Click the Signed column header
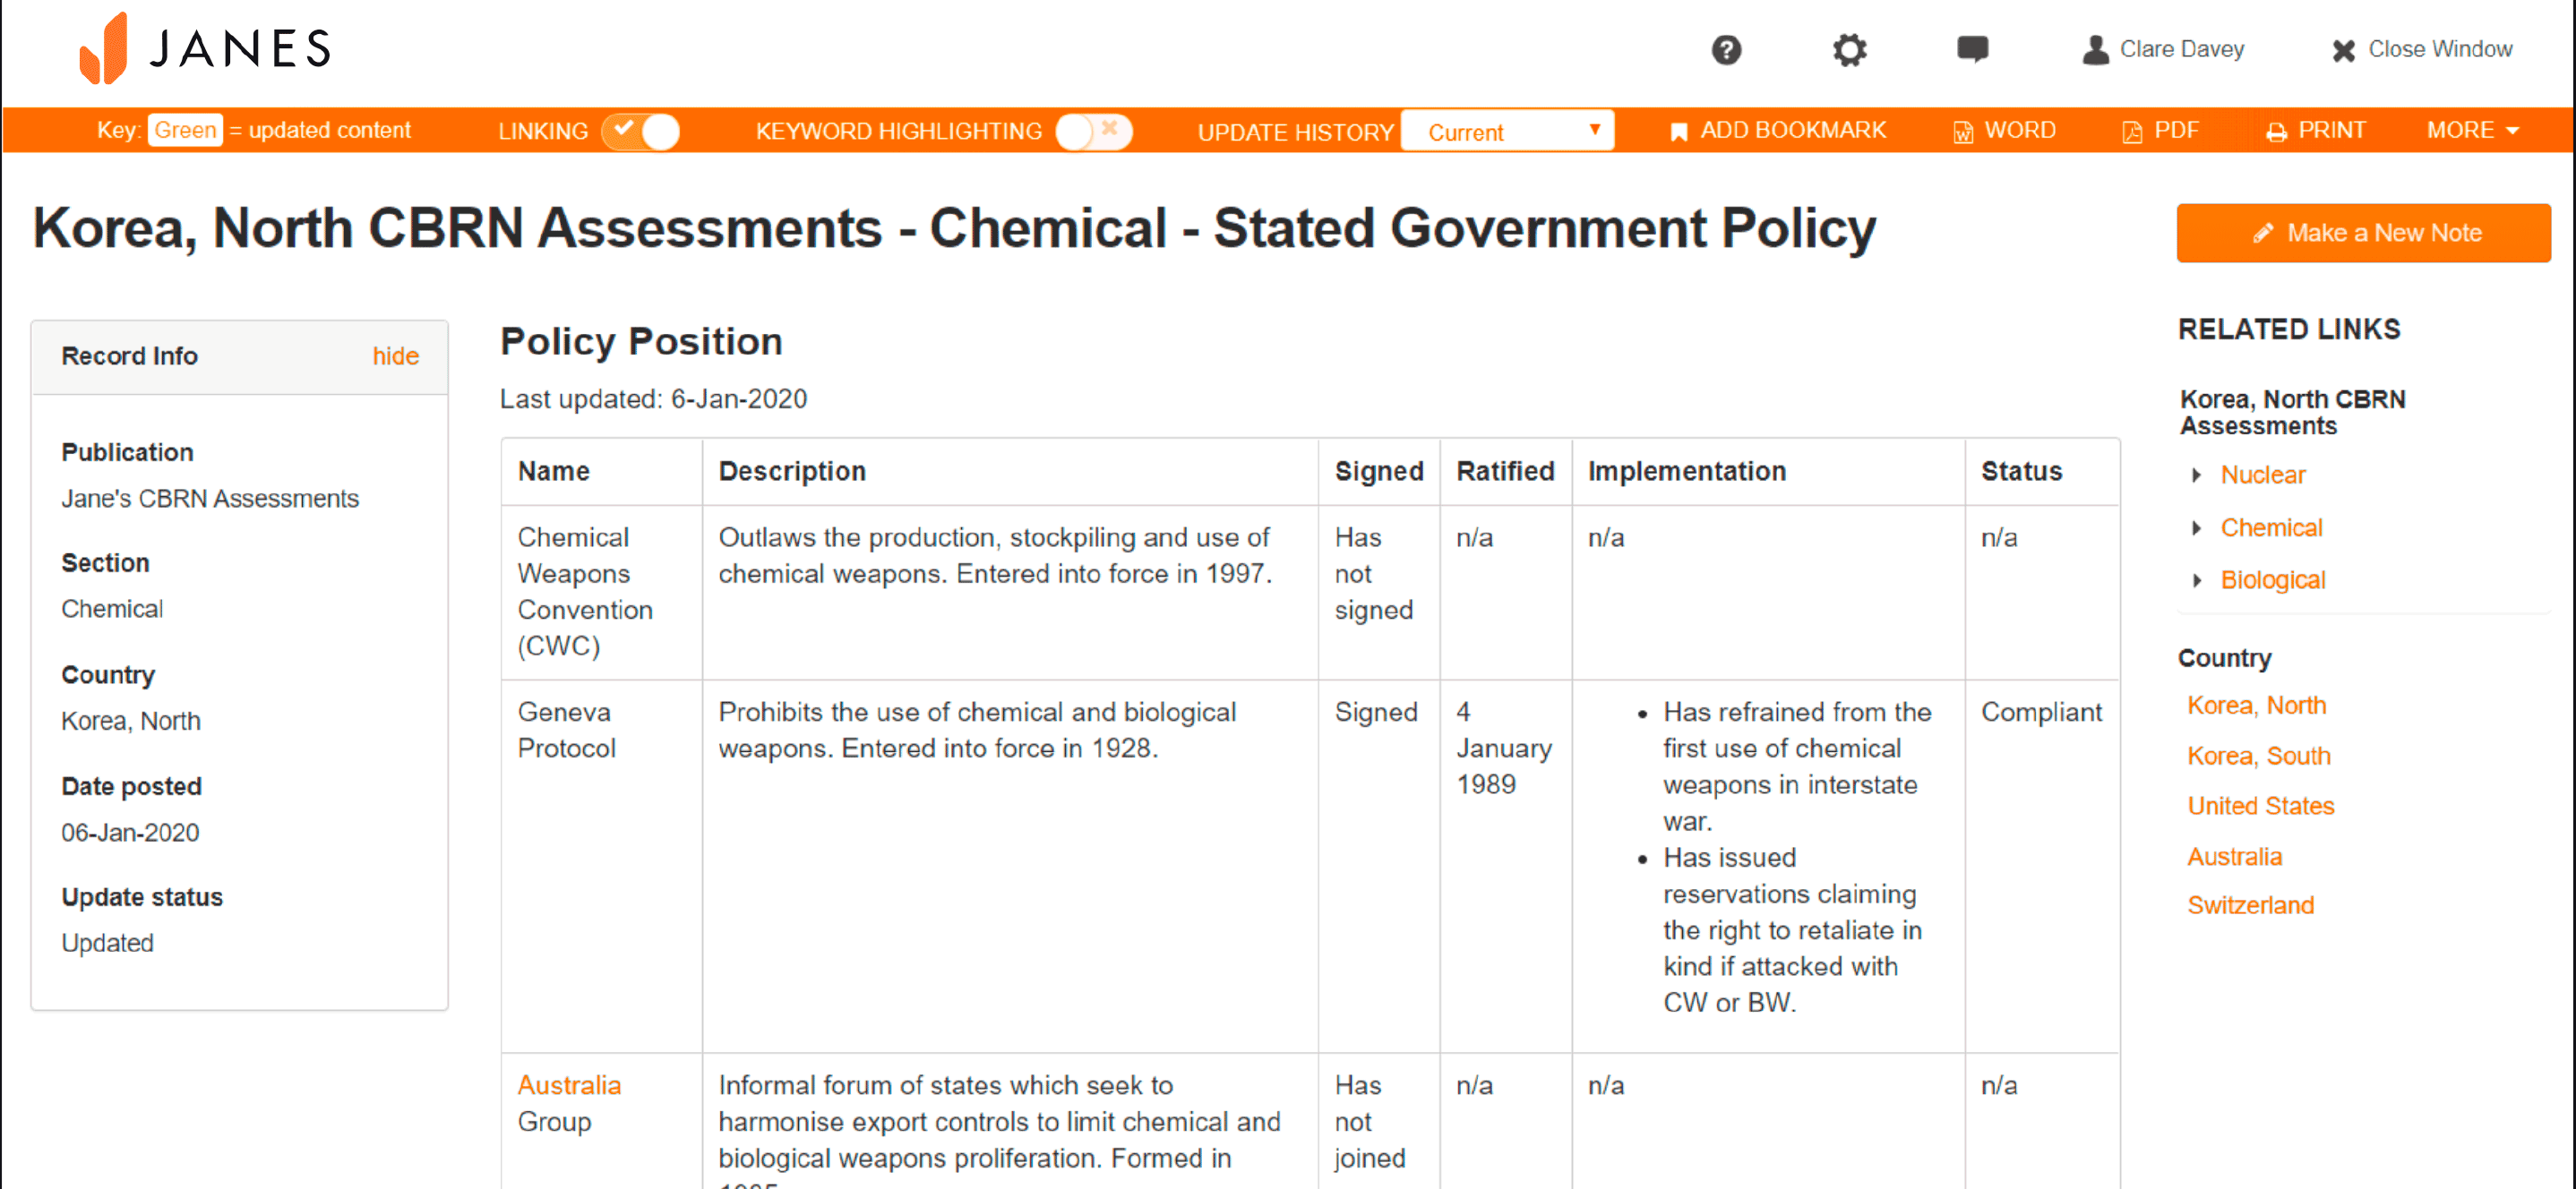Viewport: 2576px width, 1189px height. tap(1379, 471)
